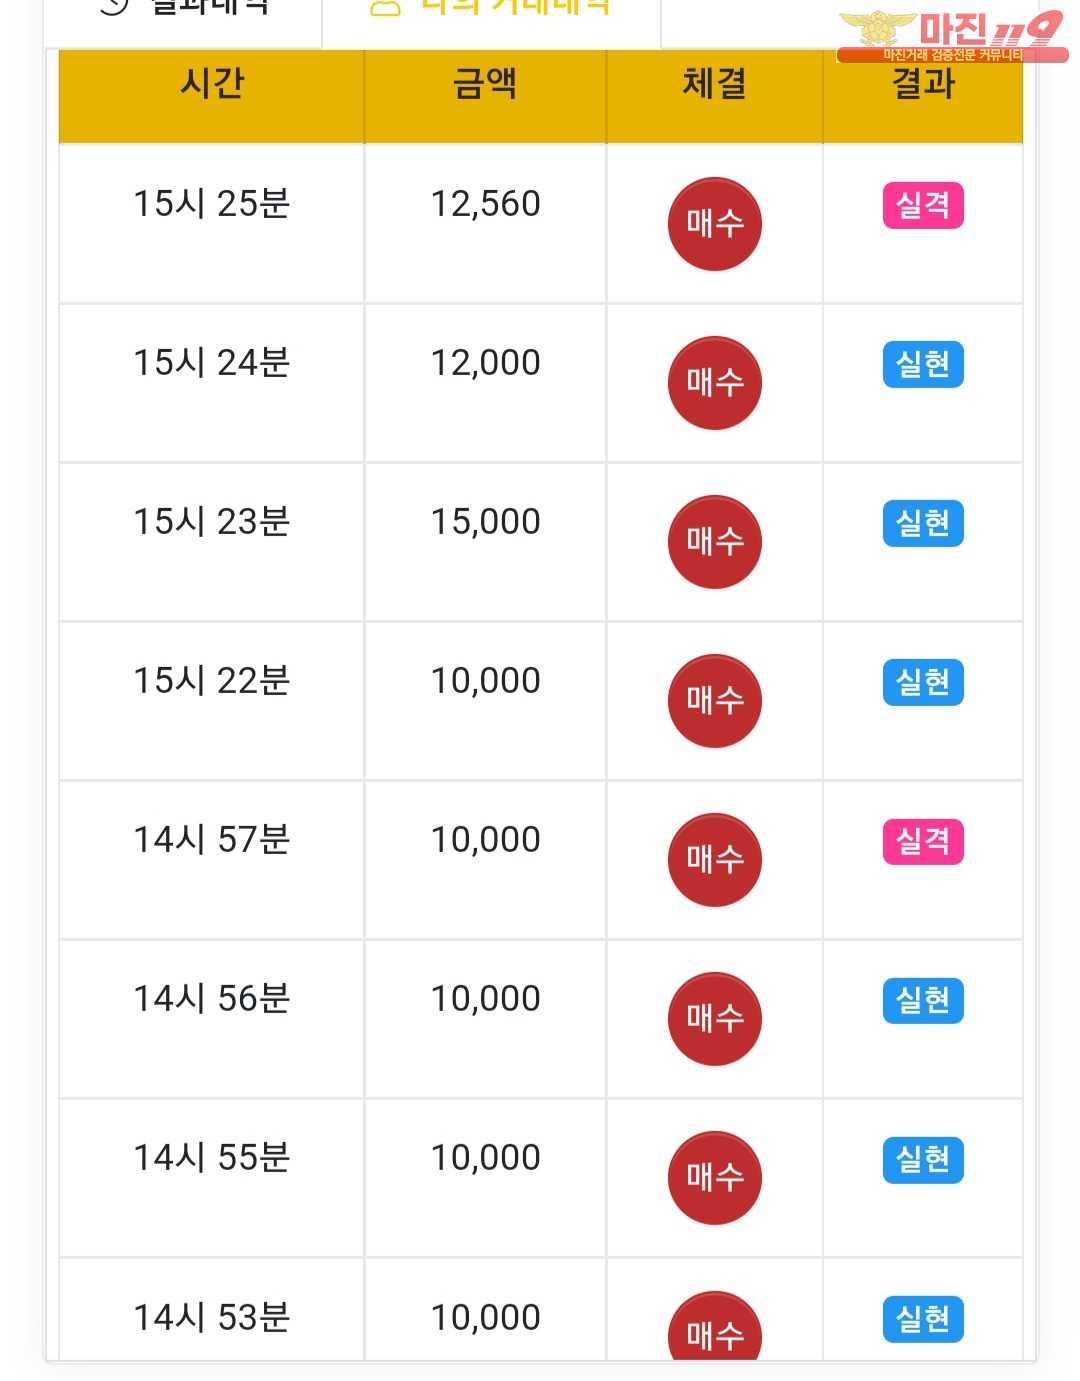Select the pink 실격 label at 15시 25분
1080x1381 pixels.
[x=923, y=205]
